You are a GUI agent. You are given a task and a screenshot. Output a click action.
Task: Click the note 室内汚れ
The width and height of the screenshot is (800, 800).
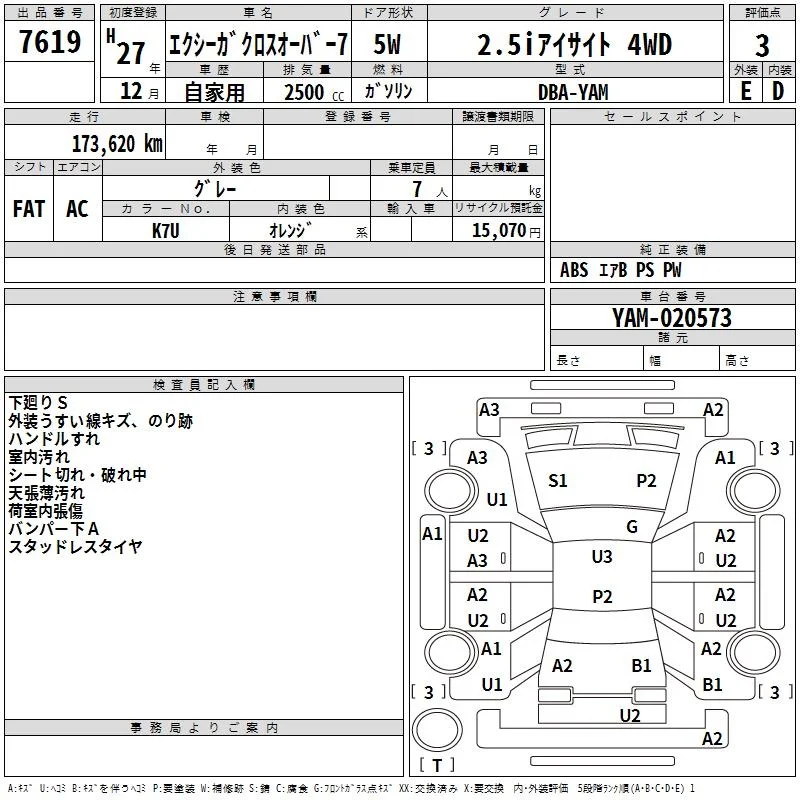(x=39, y=457)
